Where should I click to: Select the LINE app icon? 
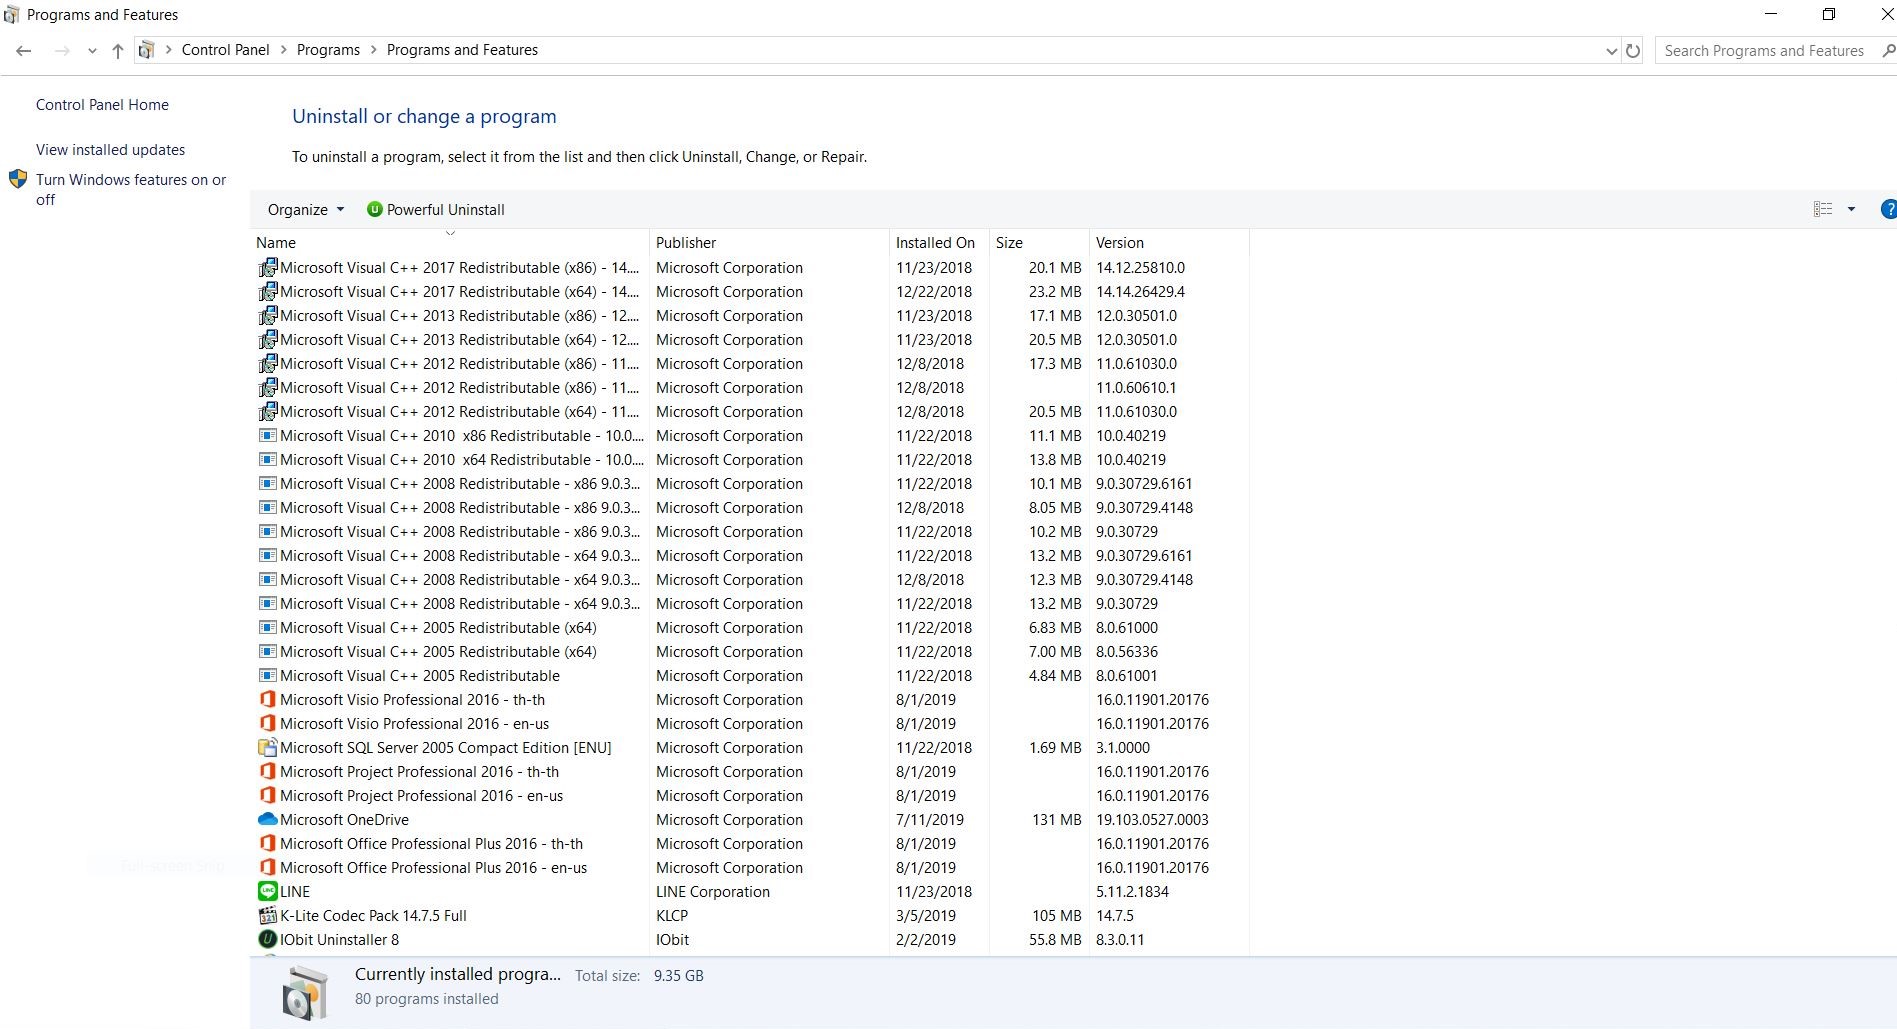268,891
